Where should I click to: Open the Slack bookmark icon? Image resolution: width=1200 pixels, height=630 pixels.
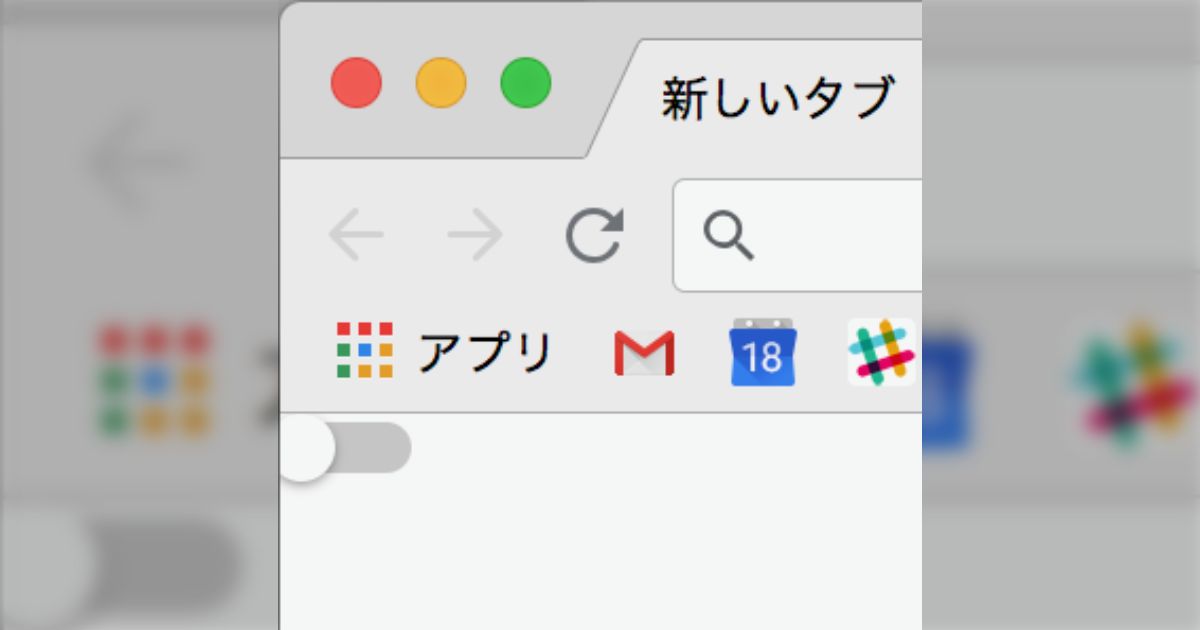[x=881, y=352]
